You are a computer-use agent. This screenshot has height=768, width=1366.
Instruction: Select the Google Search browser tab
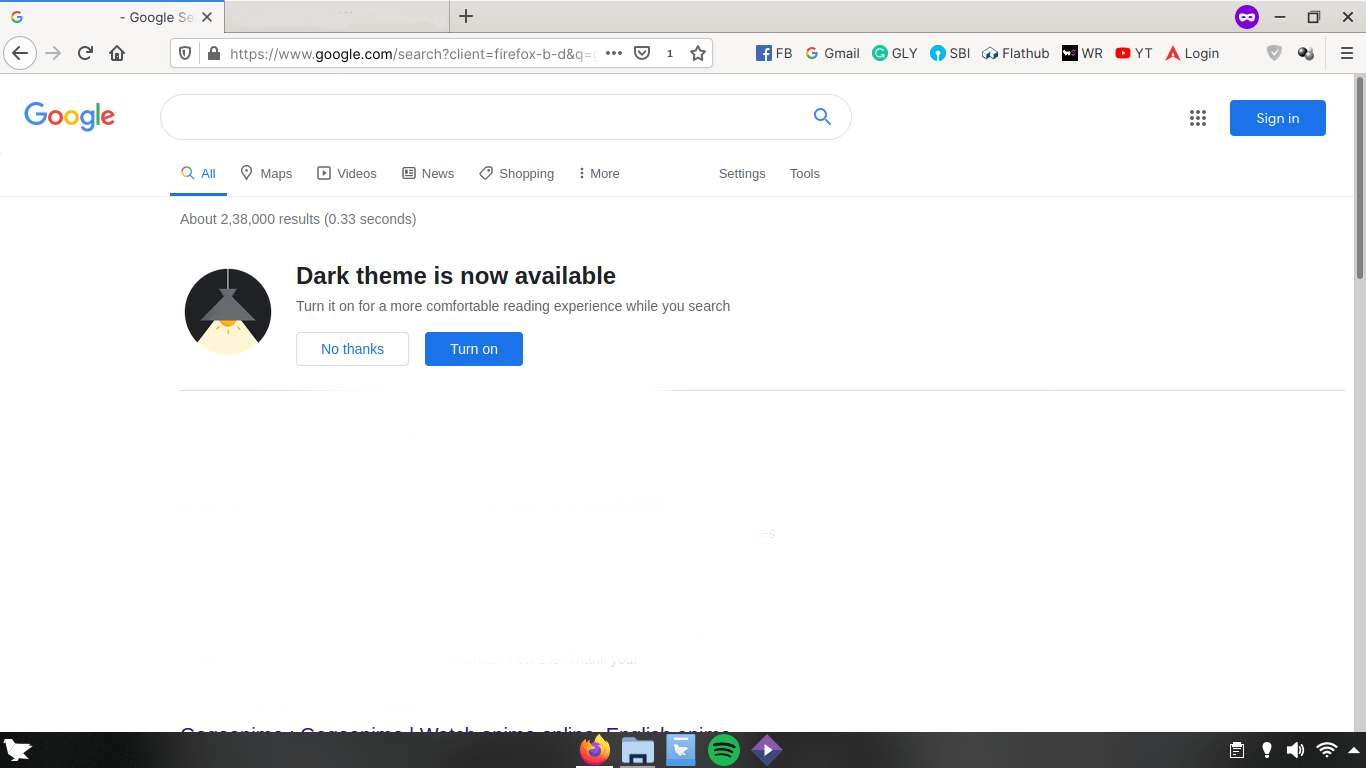[112, 17]
